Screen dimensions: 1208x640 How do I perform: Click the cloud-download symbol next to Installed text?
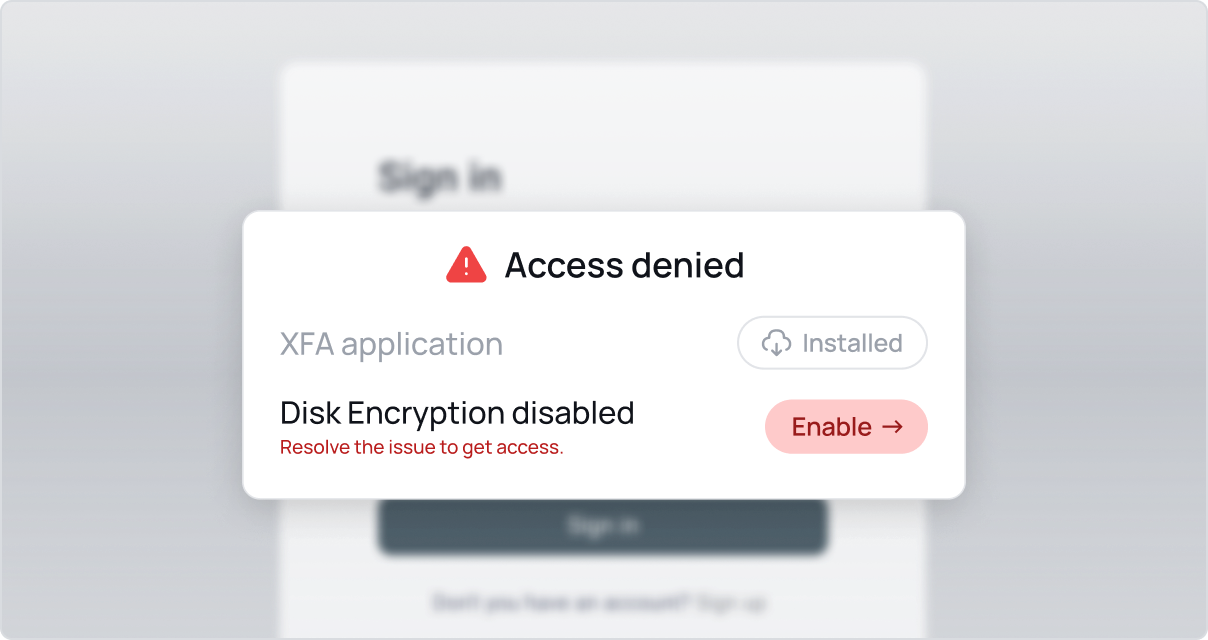pos(777,343)
